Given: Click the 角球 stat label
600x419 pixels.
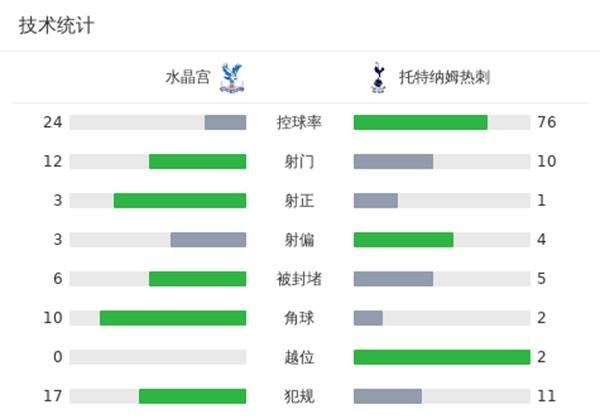Looking at the screenshot, I should pyautogui.click(x=299, y=318).
